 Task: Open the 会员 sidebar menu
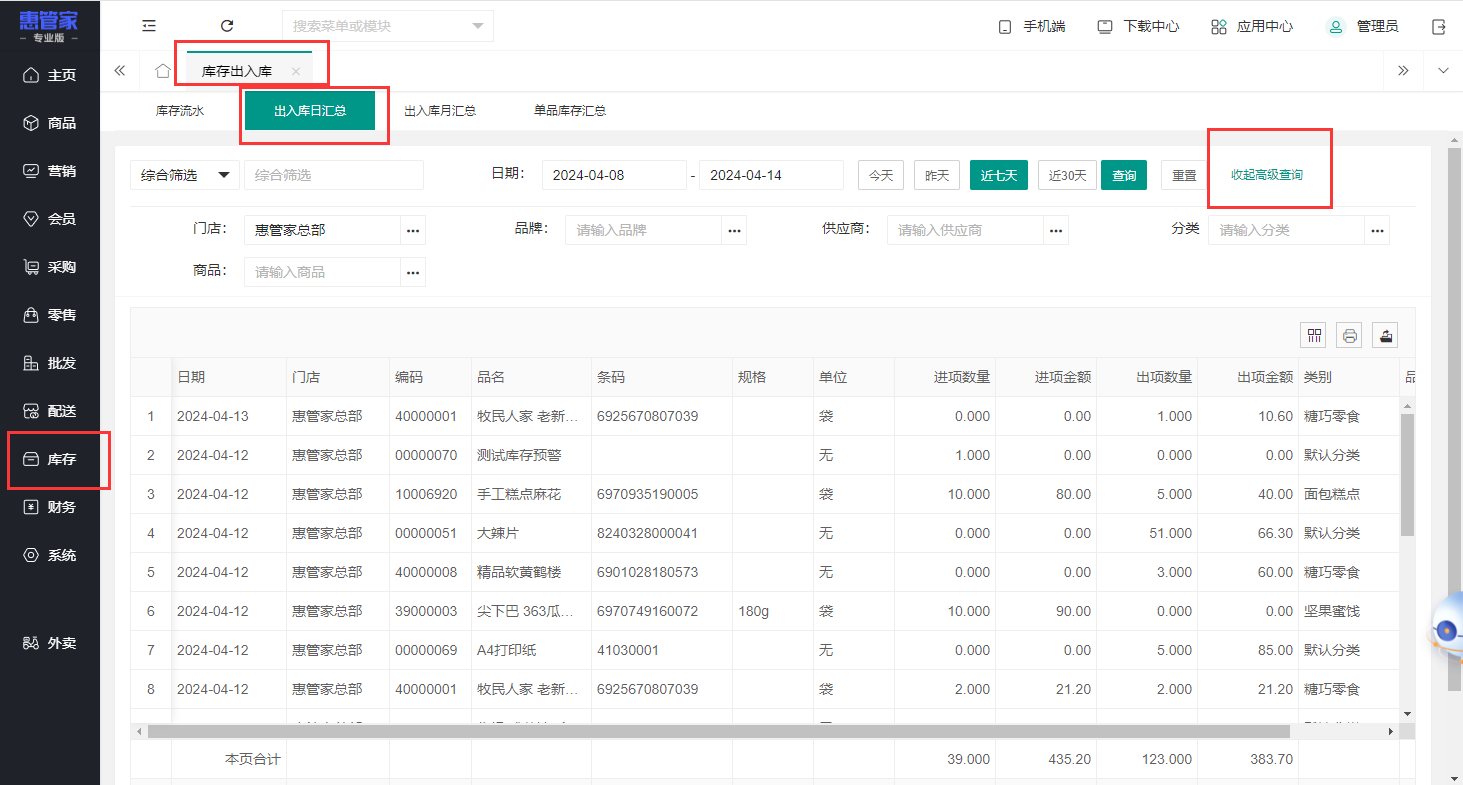pyautogui.click(x=50, y=219)
